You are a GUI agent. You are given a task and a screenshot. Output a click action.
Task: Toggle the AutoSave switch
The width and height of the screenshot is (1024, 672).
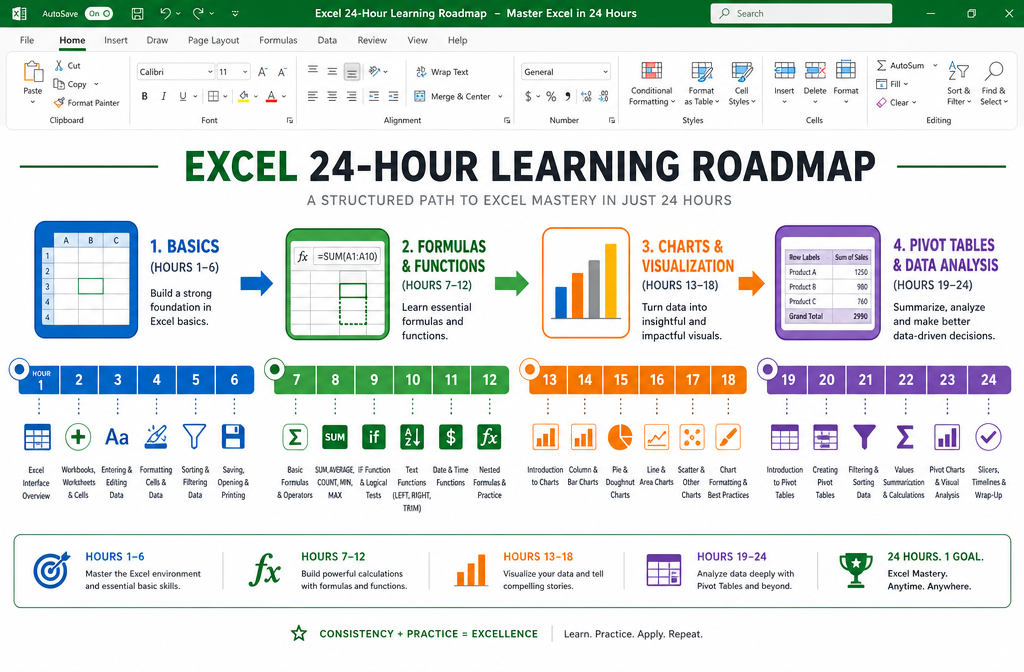tap(99, 13)
